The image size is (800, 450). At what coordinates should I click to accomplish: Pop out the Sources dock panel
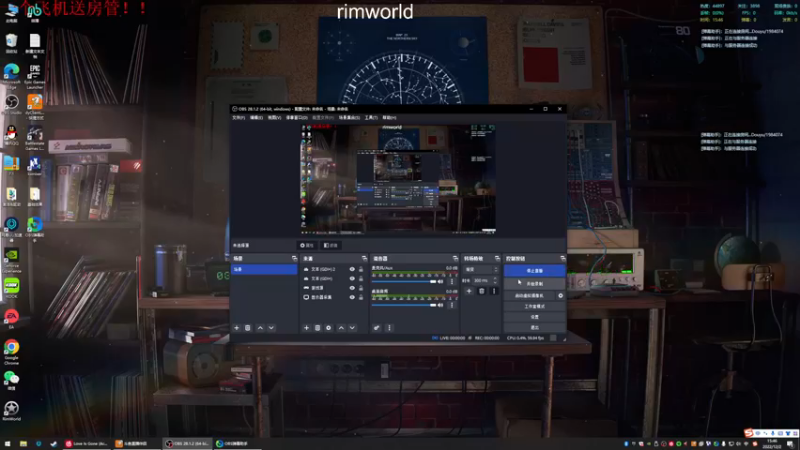[x=364, y=258]
